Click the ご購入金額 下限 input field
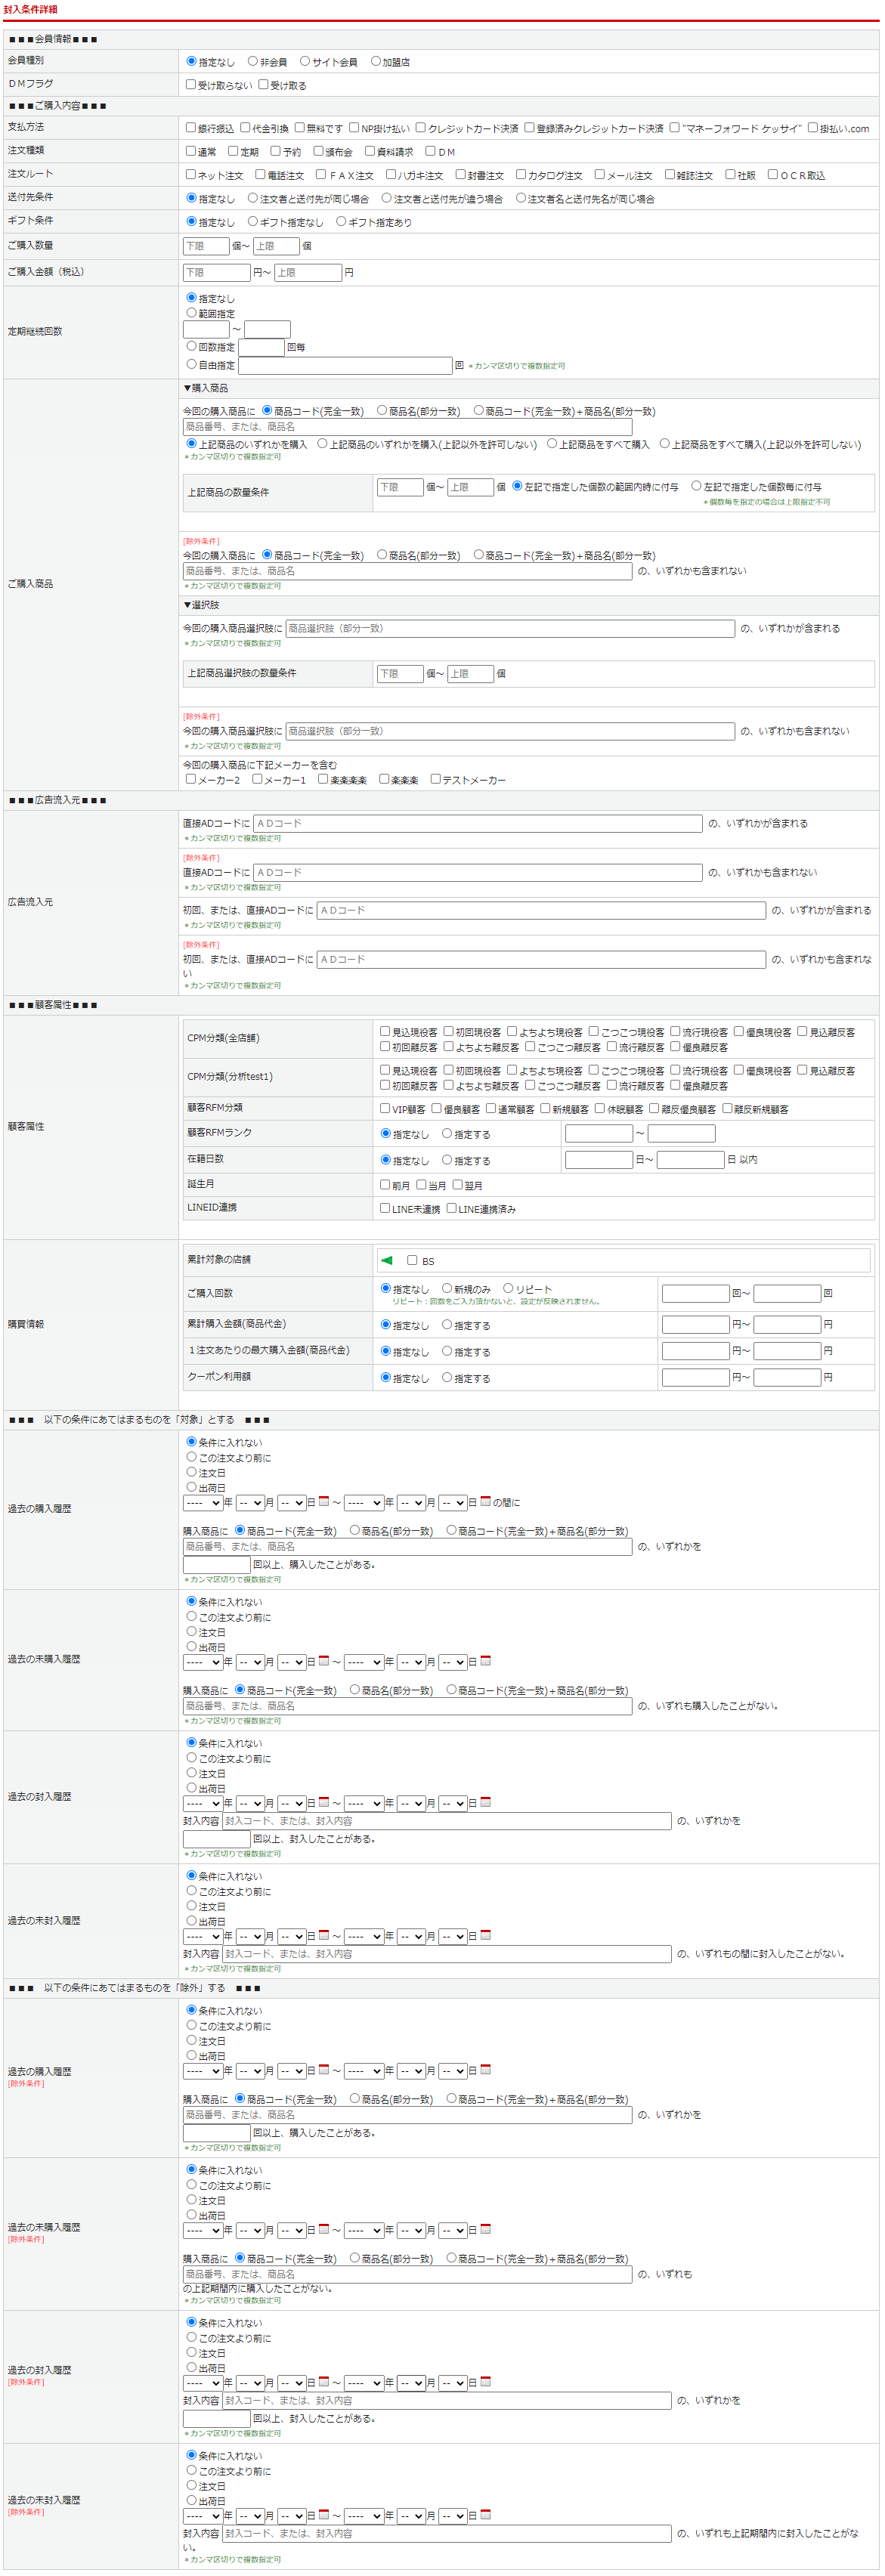The height and width of the screenshot is (2576, 885). 216,272
